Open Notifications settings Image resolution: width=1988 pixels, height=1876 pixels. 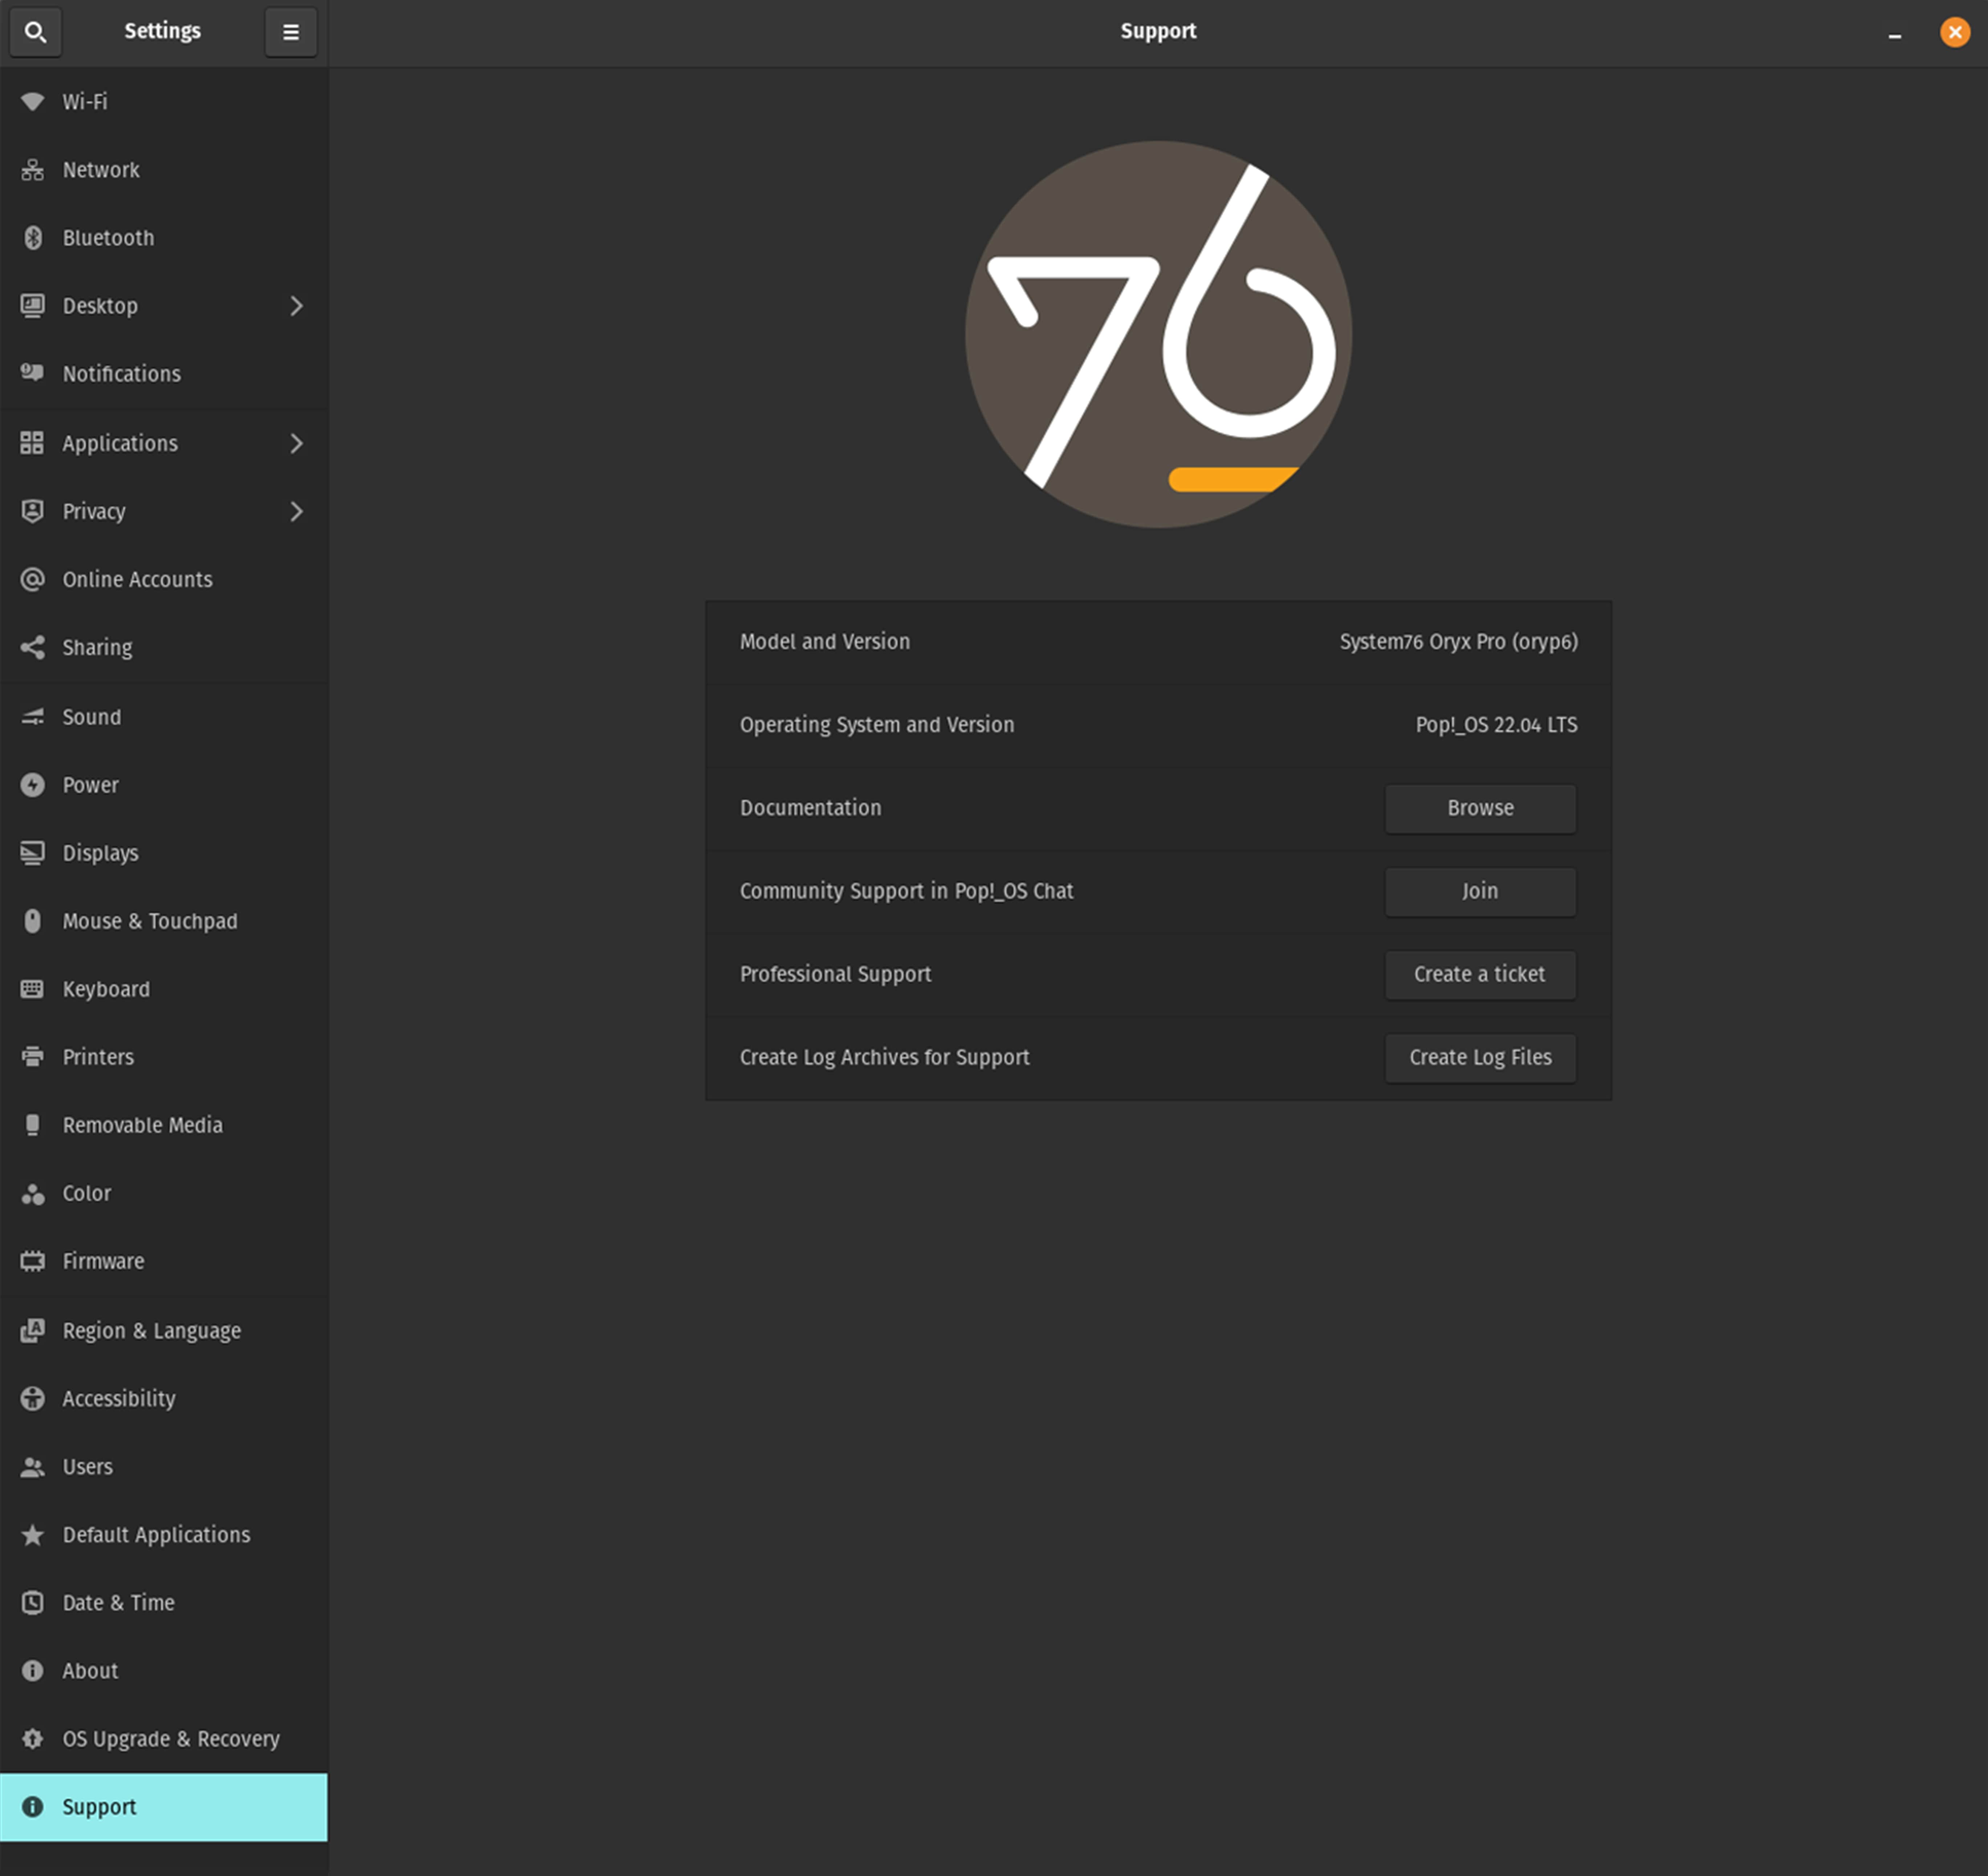(x=164, y=373)
